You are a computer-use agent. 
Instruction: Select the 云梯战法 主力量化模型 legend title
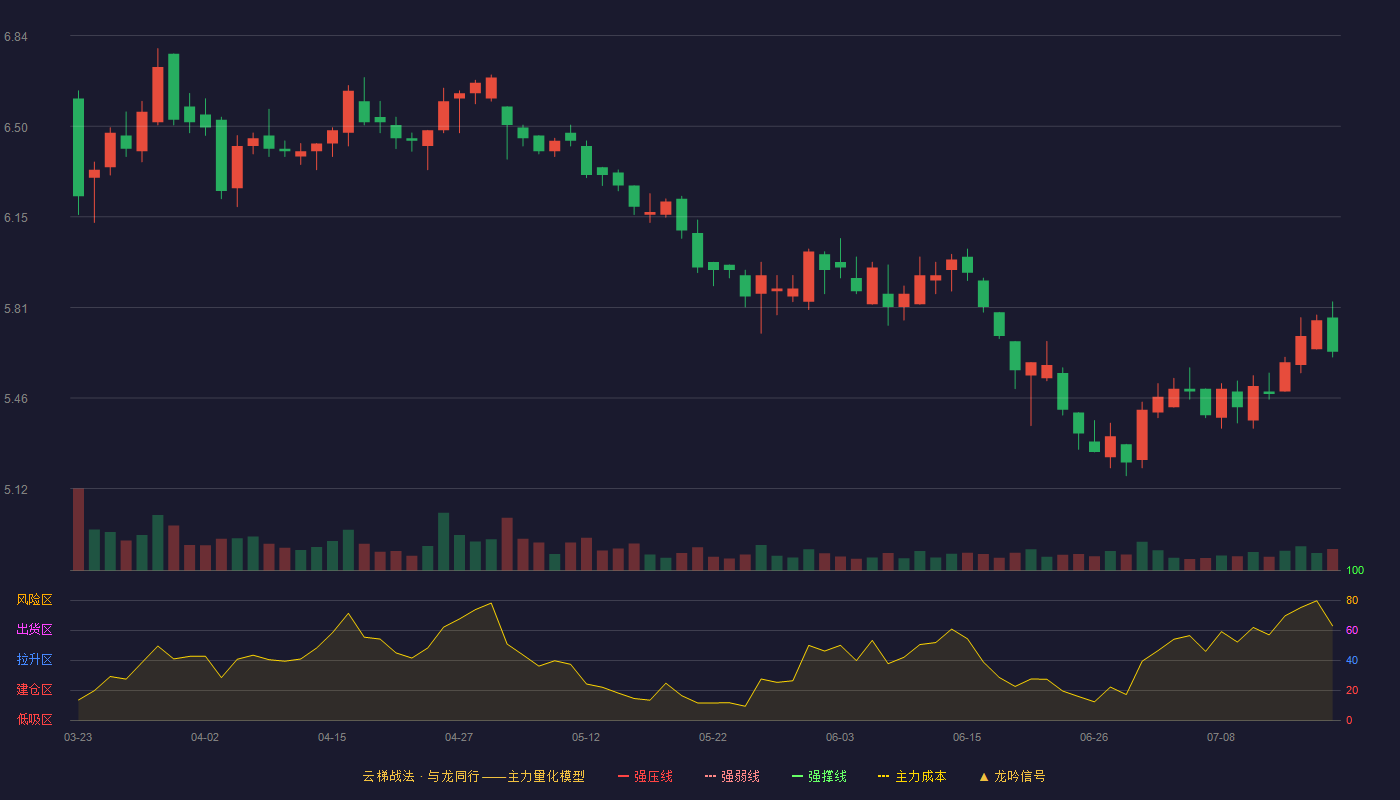pos(474,776)
